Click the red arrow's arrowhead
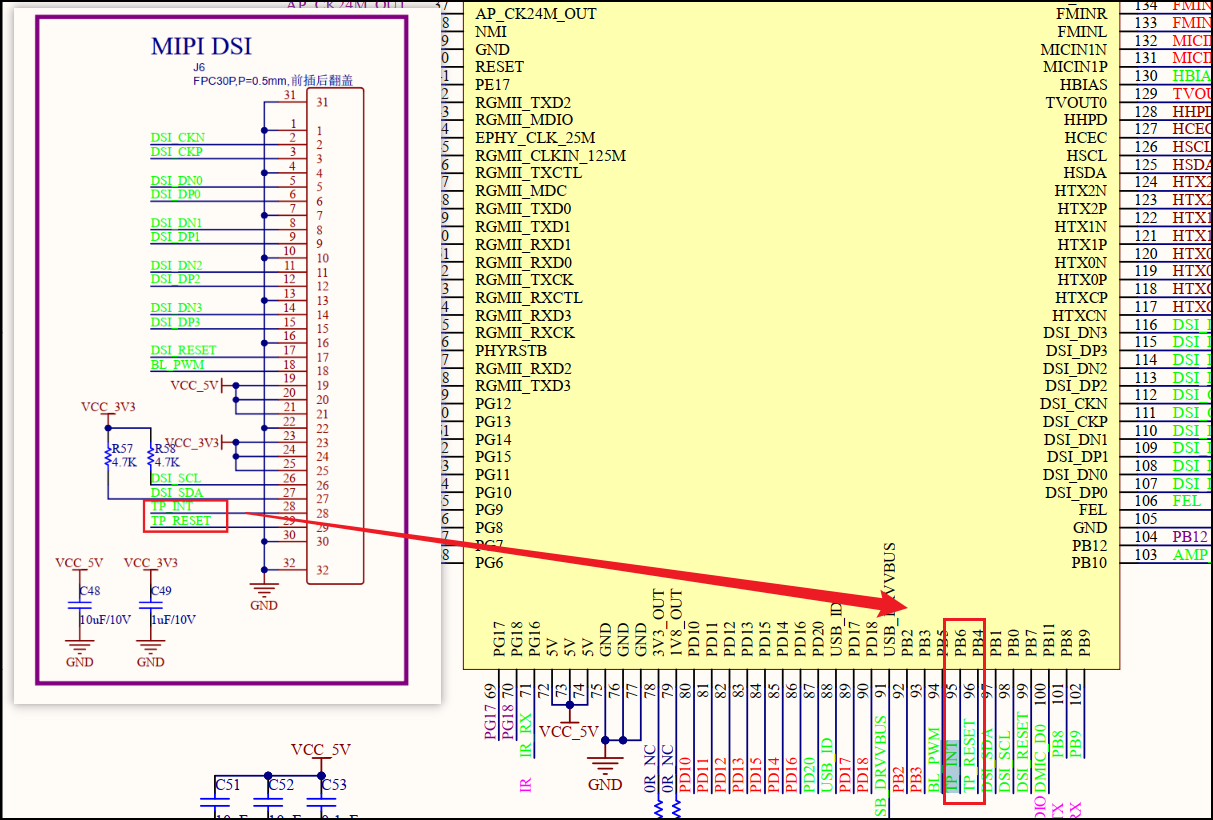1213x820 pixels. pos(898,606)
